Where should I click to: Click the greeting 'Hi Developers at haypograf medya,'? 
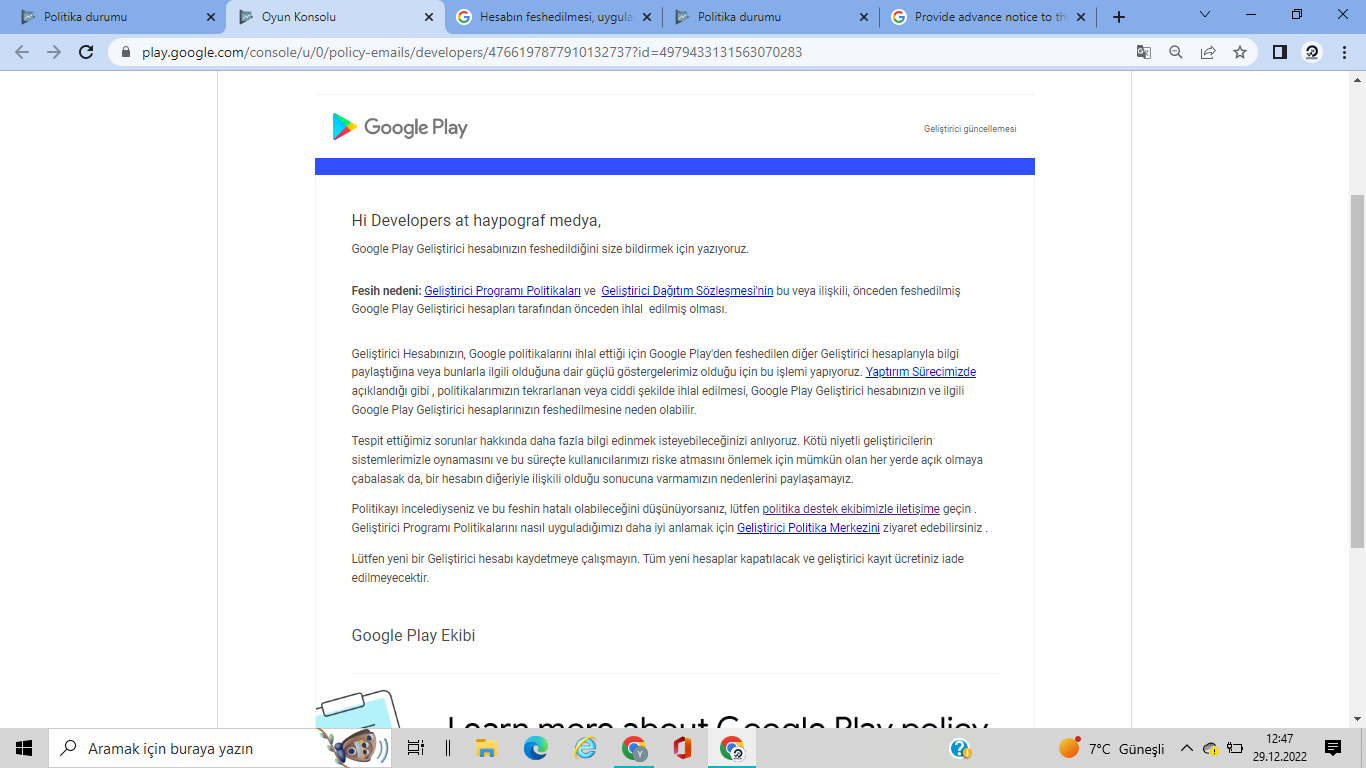pyautogui.click(x=476, y=221)
